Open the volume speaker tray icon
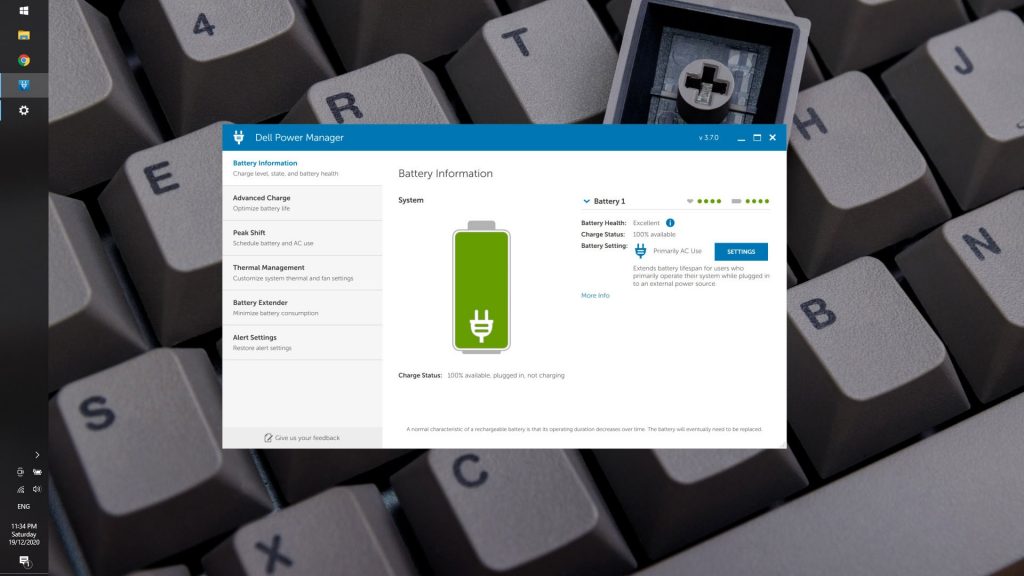This screenshot has height=576, width=1024. 37,489
